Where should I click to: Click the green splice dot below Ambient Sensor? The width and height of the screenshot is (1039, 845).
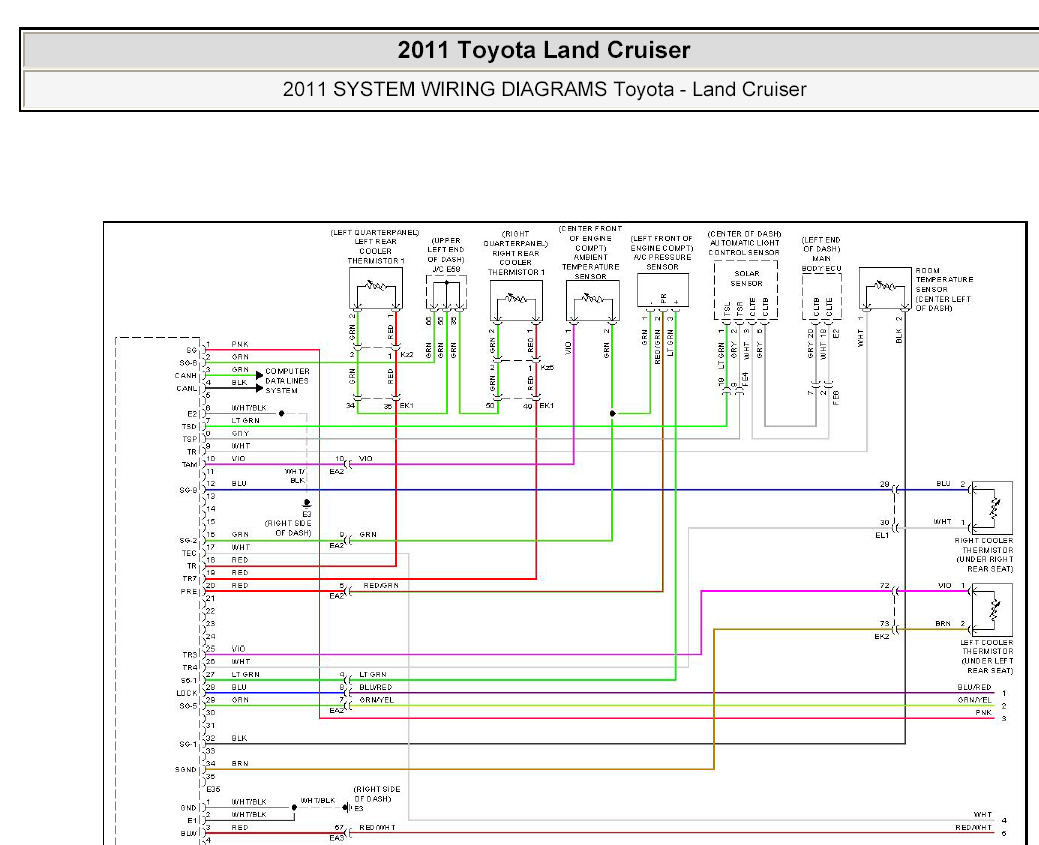click(x=612, y=414)
